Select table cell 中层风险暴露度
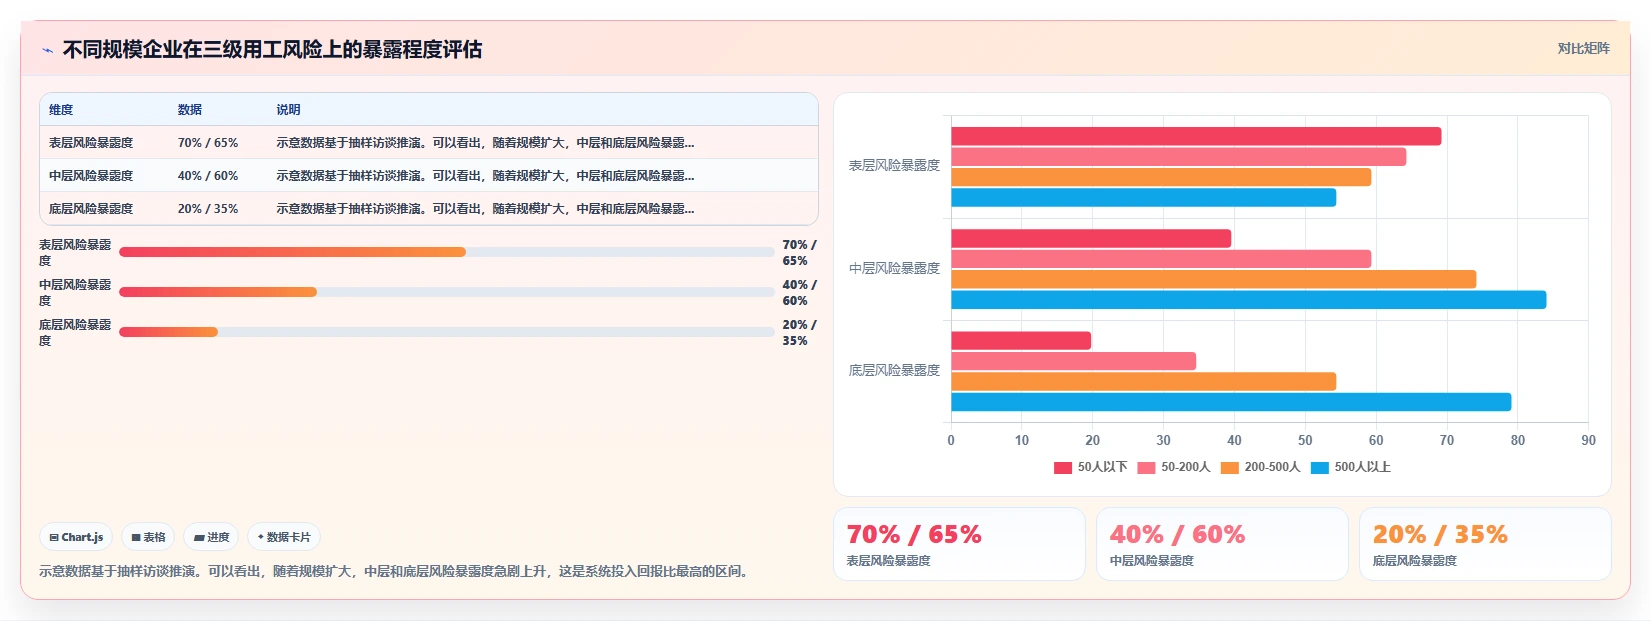Viewport: 1651px width, 621px height. click(91, 176)
